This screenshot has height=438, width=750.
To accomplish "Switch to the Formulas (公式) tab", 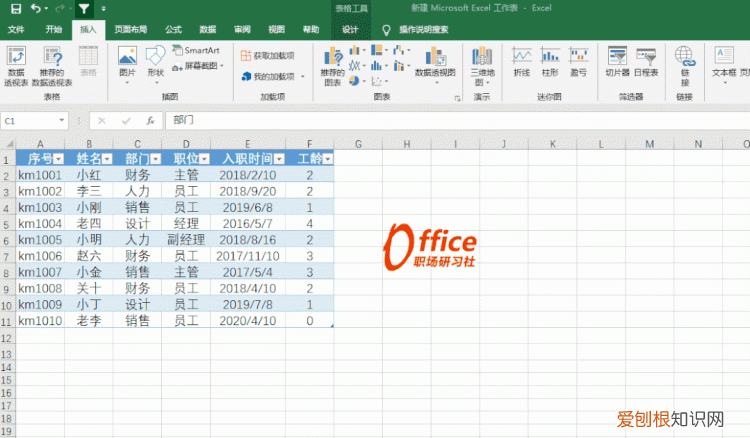I will [x=173, y=30].
